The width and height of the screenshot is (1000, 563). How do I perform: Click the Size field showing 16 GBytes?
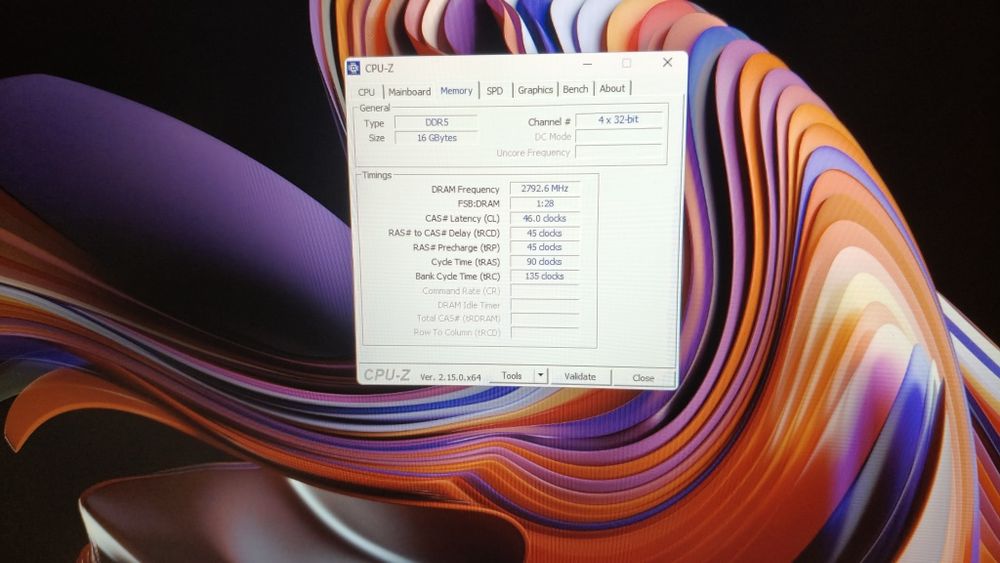(x=436, y=138)
